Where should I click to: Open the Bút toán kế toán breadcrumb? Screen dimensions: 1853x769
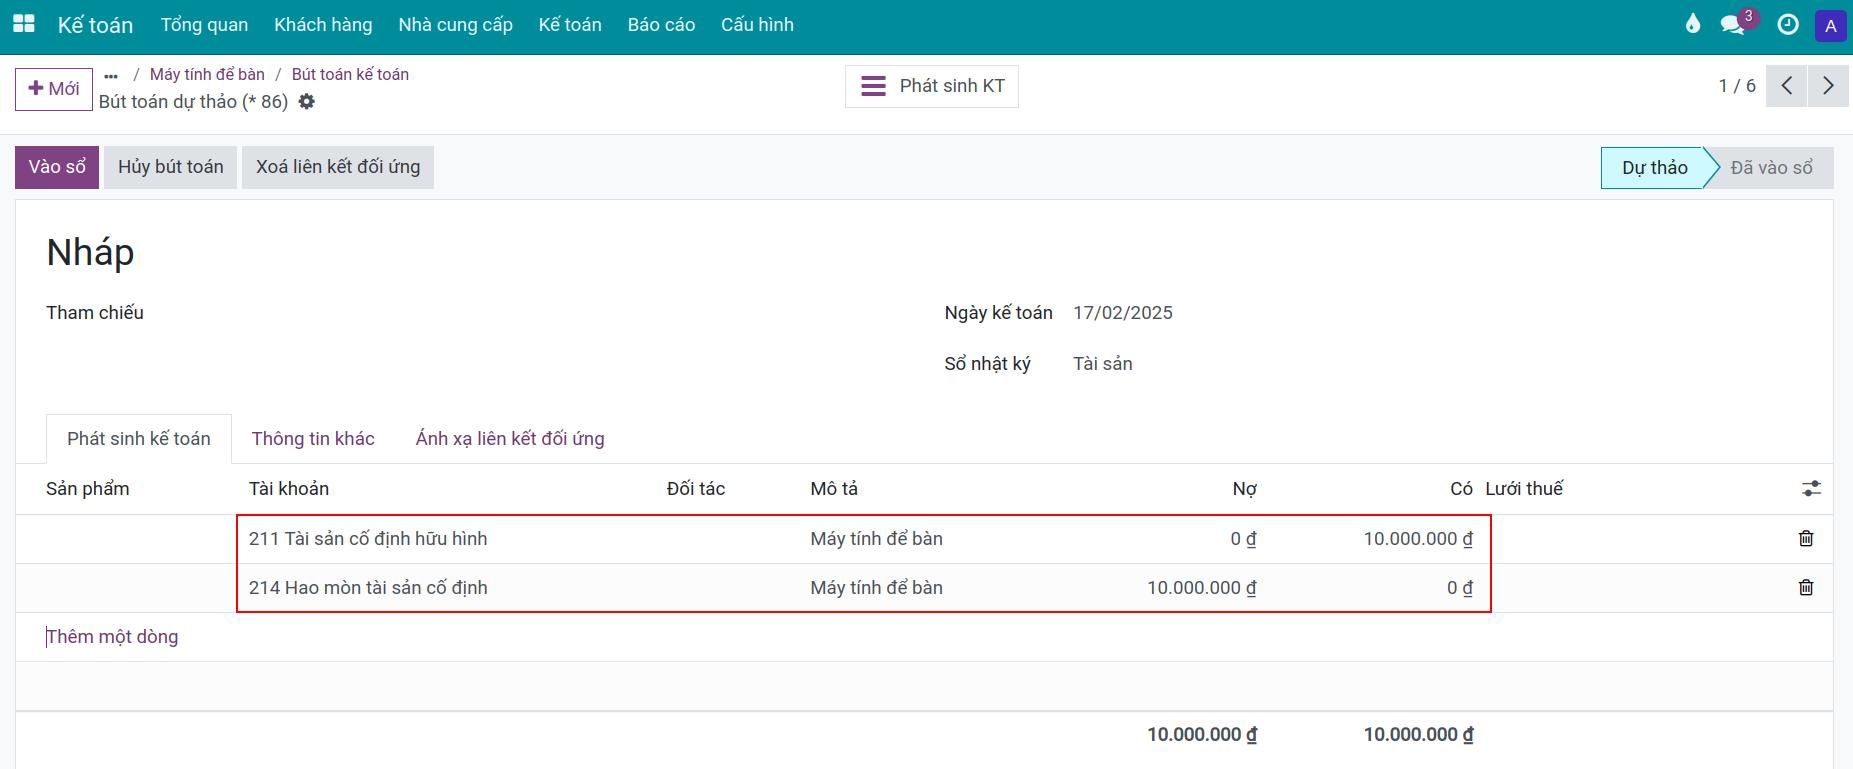pyautogui.click(x=350, y=74)
